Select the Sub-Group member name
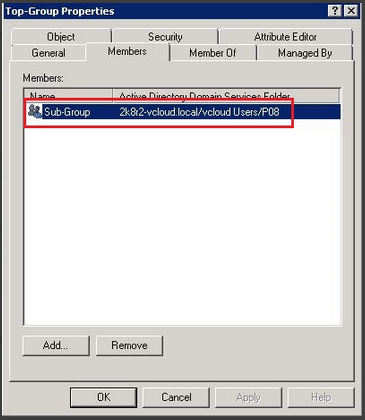 67,112
